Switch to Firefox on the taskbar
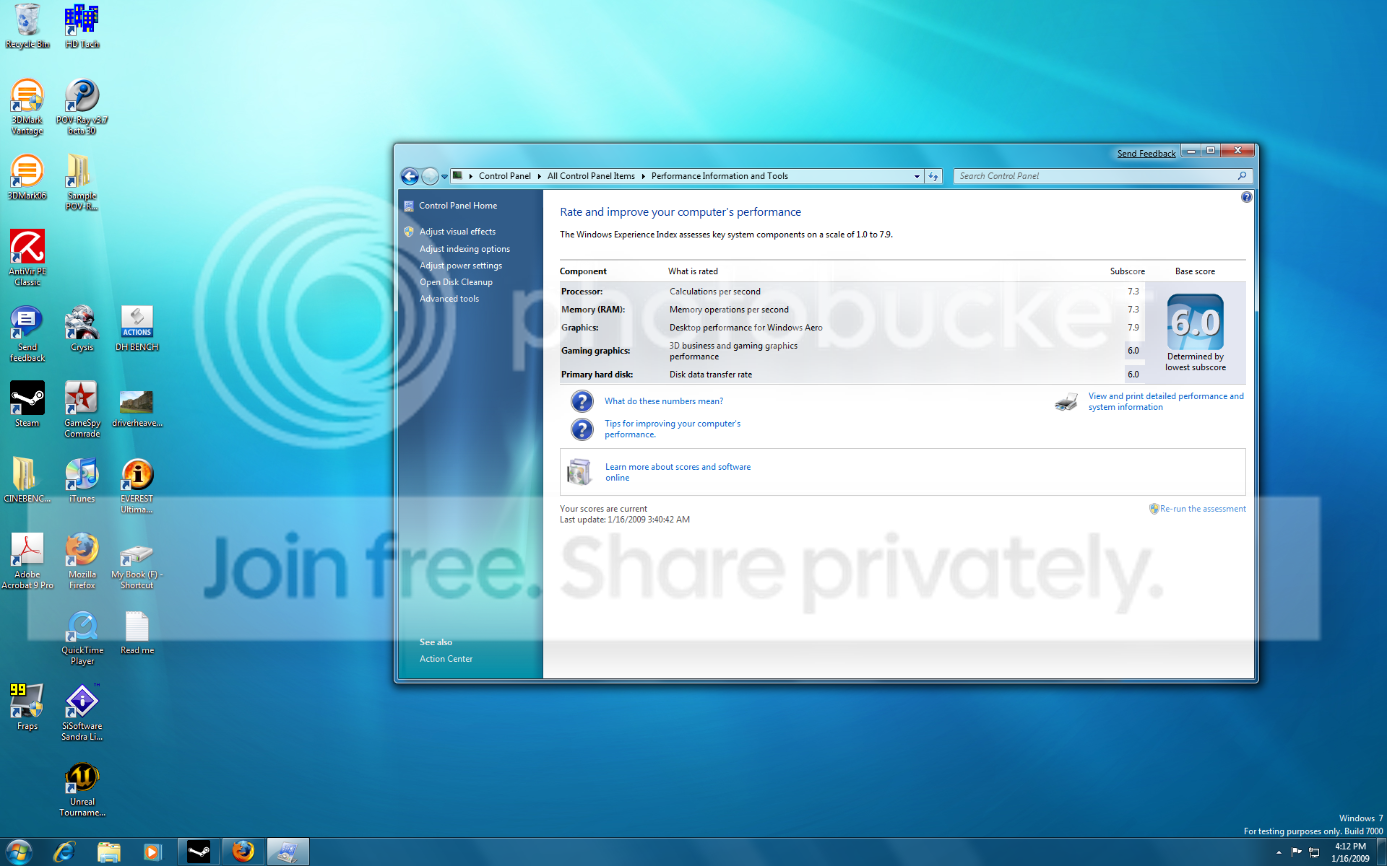 pos(243,851)
